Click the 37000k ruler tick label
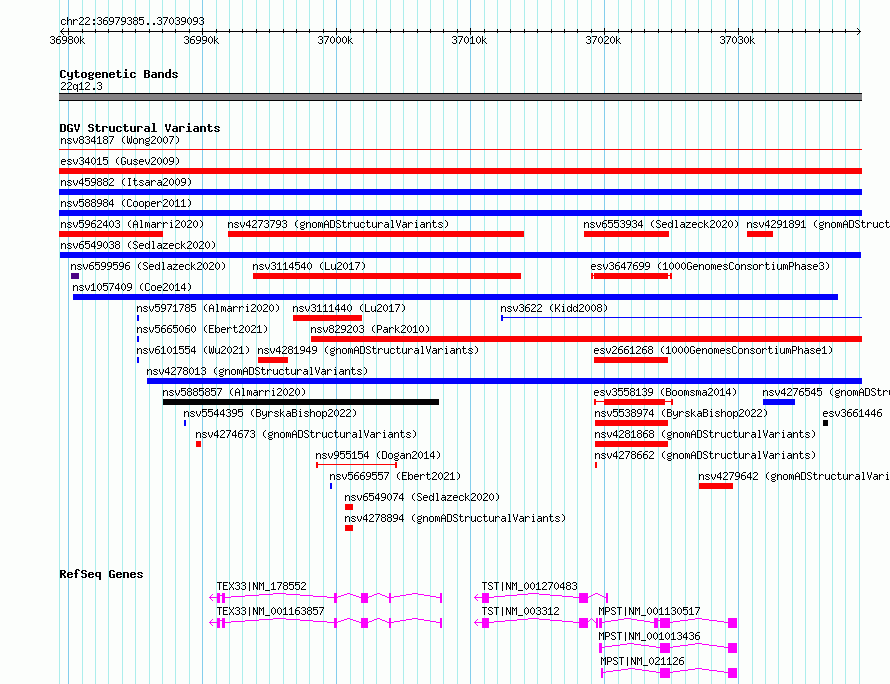The image size is (890, 684). (x=335, y=40)
